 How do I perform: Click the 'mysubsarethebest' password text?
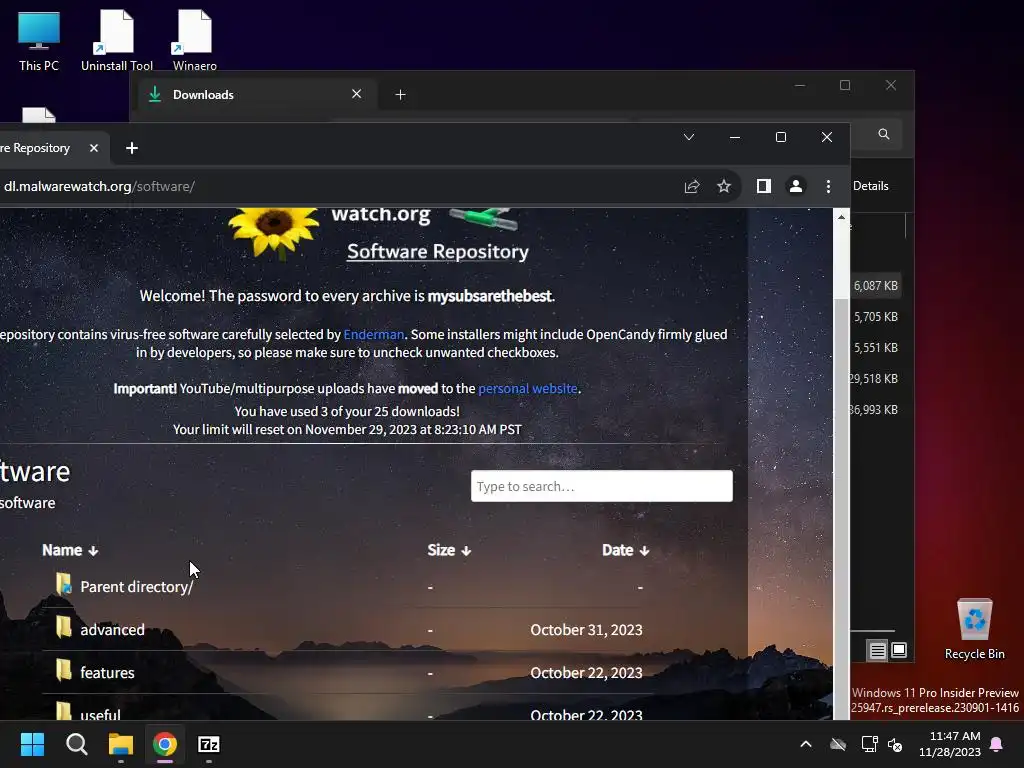pyautogui.click(x=490, y=296)
